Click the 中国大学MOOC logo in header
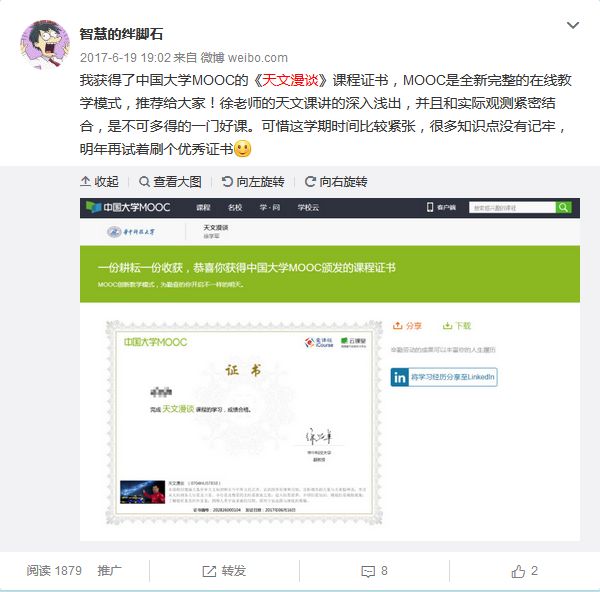This screenshot has width=600, height=592. click(128, 207)
